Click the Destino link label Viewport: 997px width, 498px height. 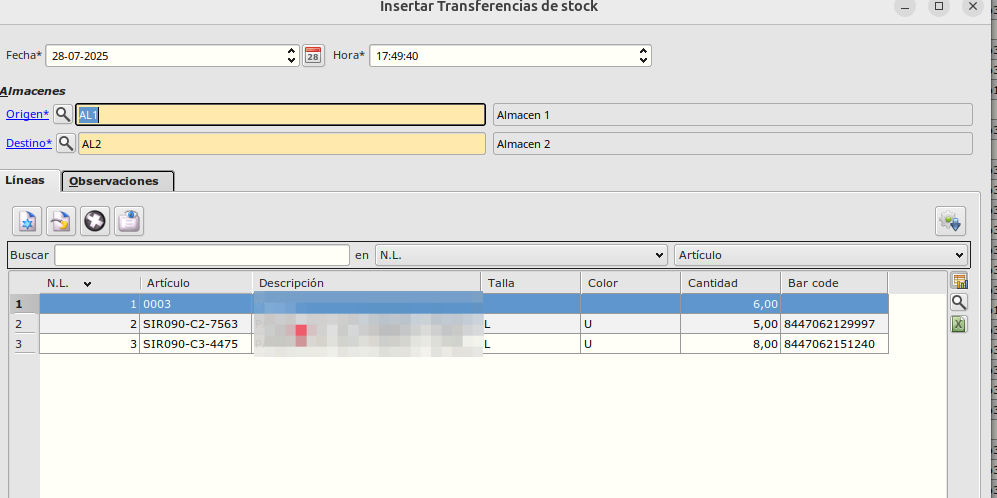28,144
